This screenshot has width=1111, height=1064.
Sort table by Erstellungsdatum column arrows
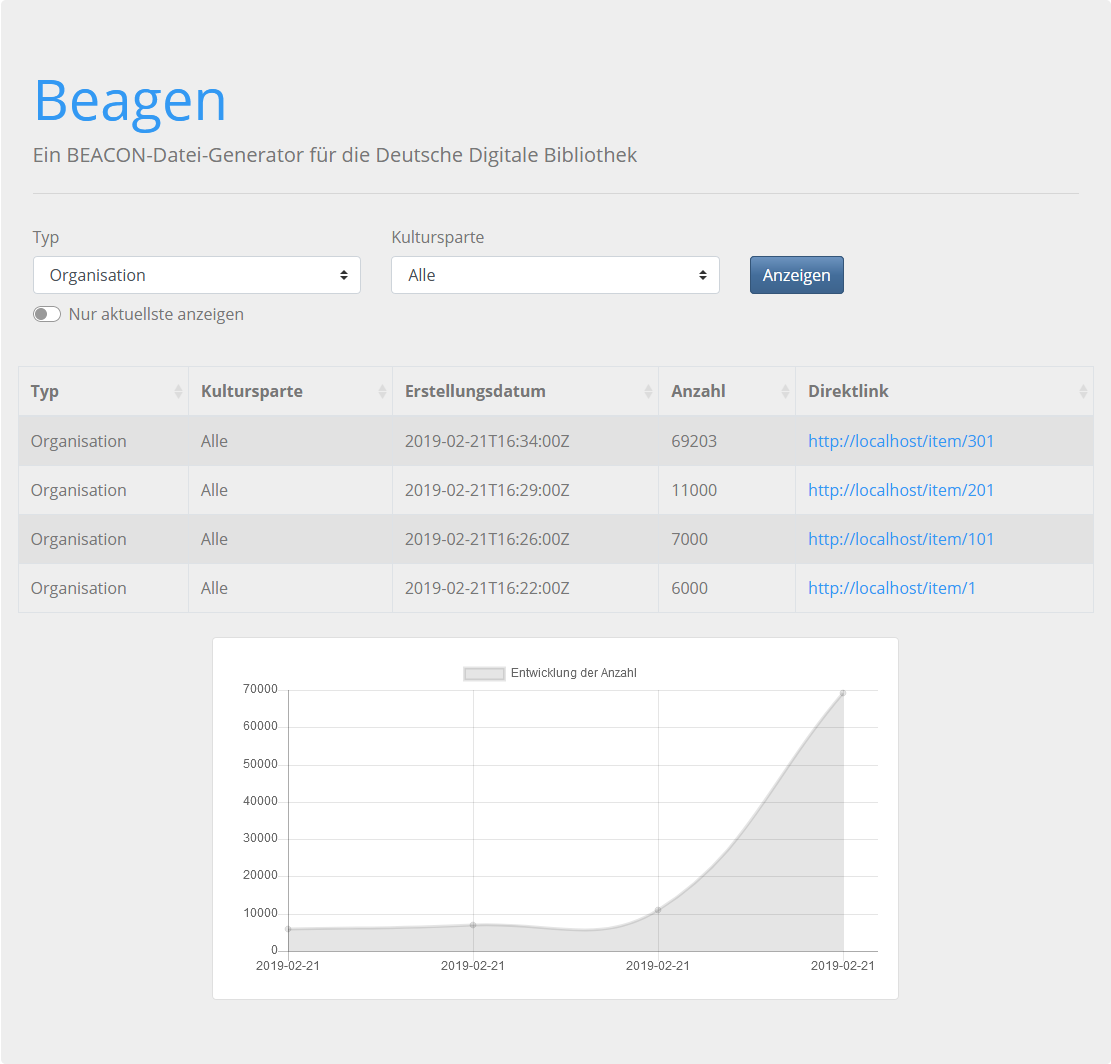pos(648,391)
